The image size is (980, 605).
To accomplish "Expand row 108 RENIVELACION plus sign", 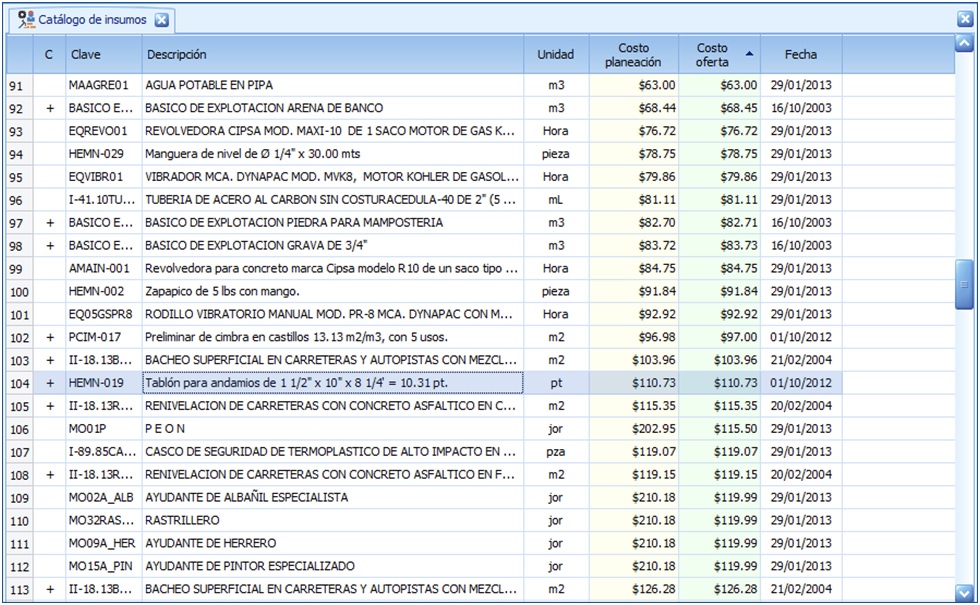I will pyautogui.click(x=49, y=475).
